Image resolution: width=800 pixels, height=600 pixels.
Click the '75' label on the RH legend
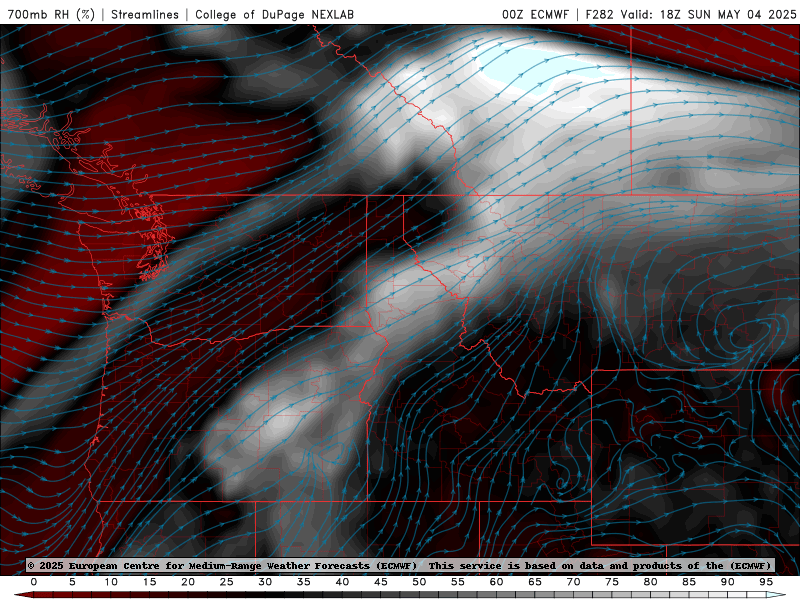click(612, 582)
